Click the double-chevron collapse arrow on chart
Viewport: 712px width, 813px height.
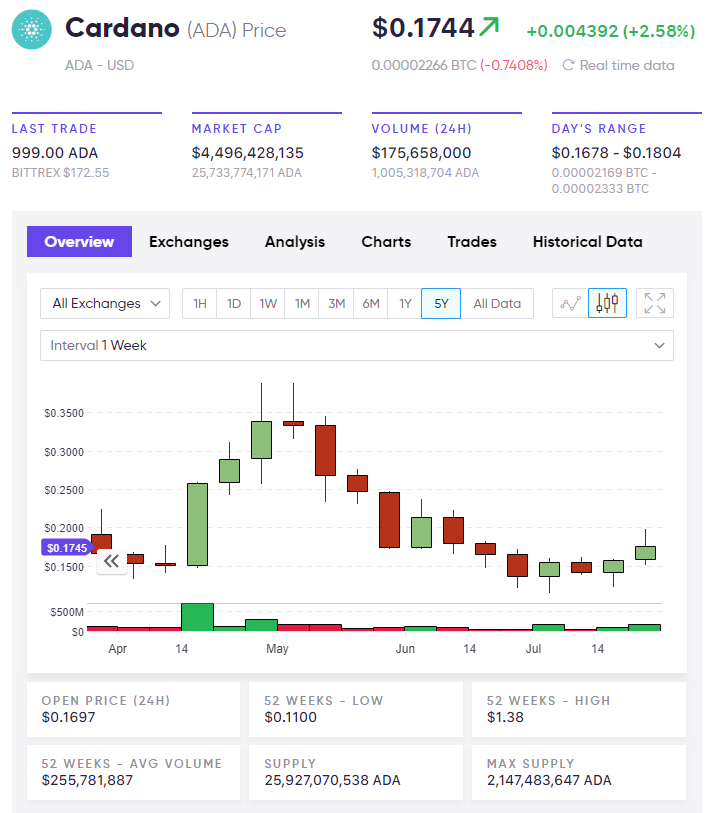tap(111, 561)
